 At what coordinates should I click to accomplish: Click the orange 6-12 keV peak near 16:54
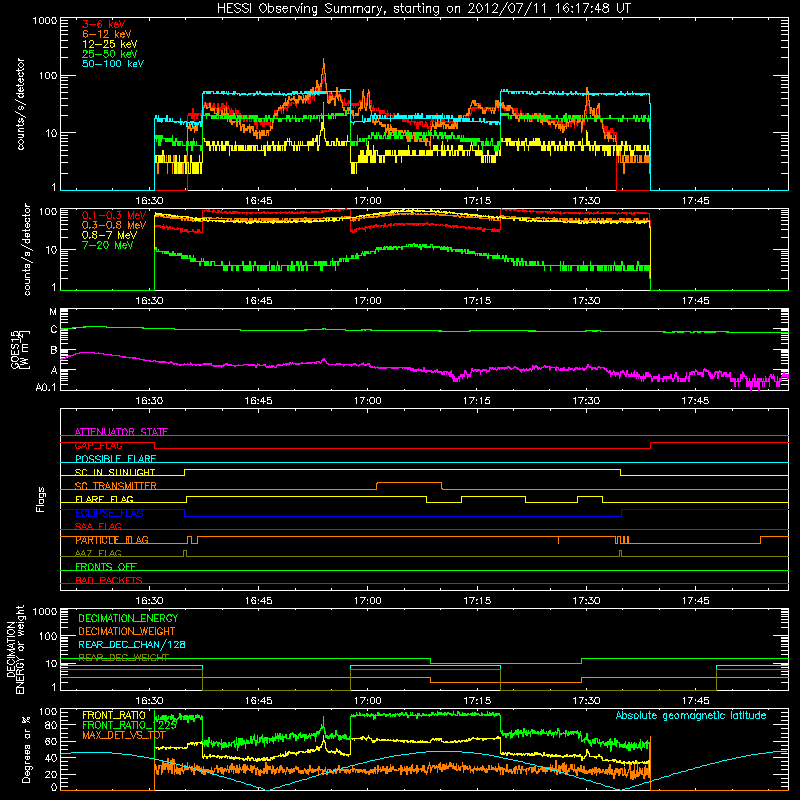point(323,66)
